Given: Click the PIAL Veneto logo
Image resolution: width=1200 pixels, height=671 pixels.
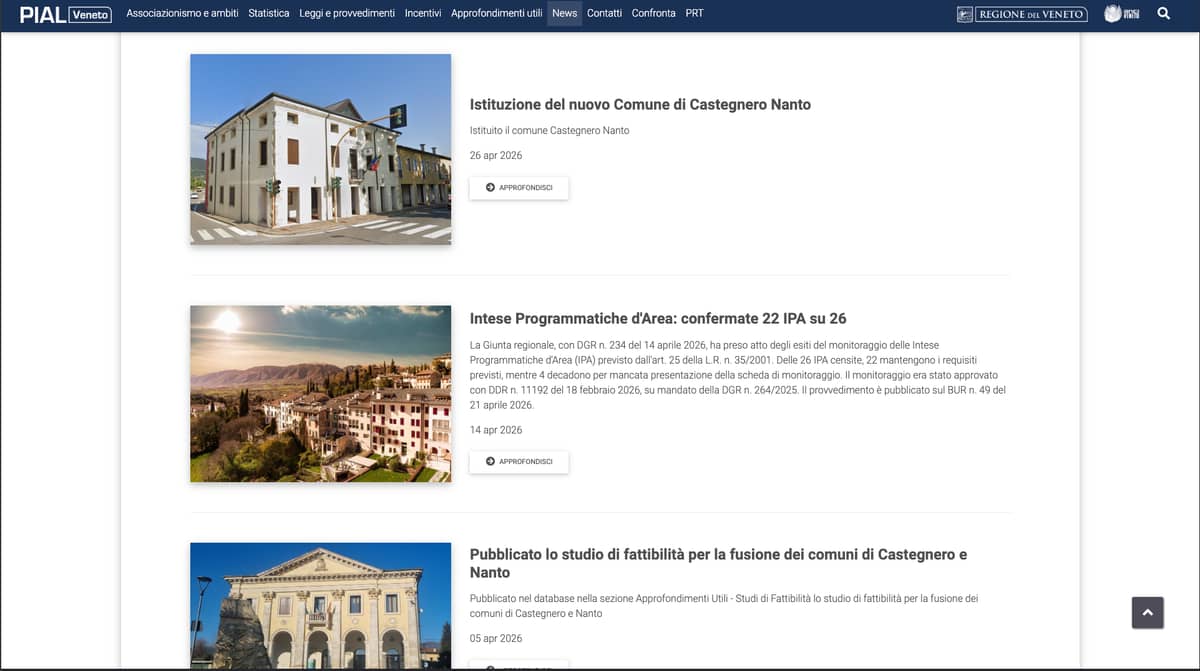Looking at the screenshot, I should (x=66, y=14).
